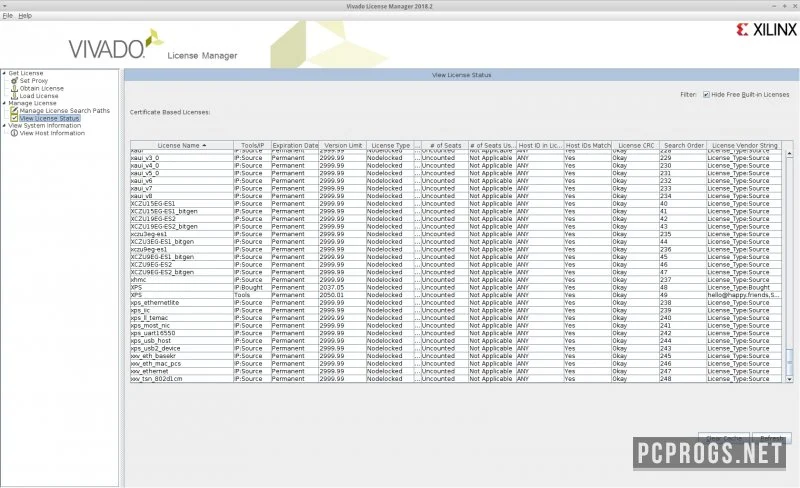Select the xxv_eth_baselir license row
Viewport: 800px width, 488px height.
click(x=456, y=356)
